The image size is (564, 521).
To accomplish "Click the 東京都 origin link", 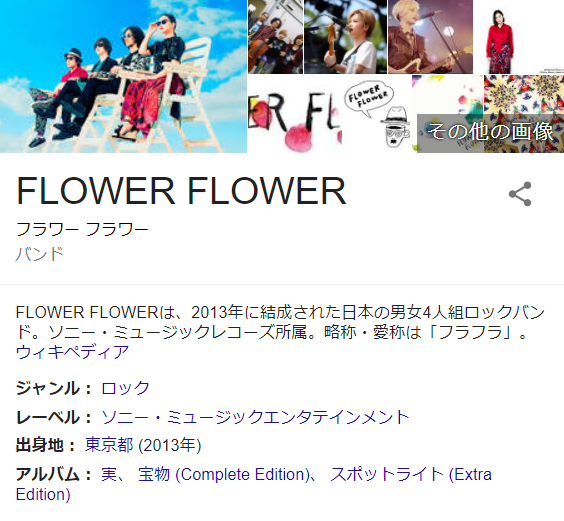I will pyautogui.click(x=109, y=445).
